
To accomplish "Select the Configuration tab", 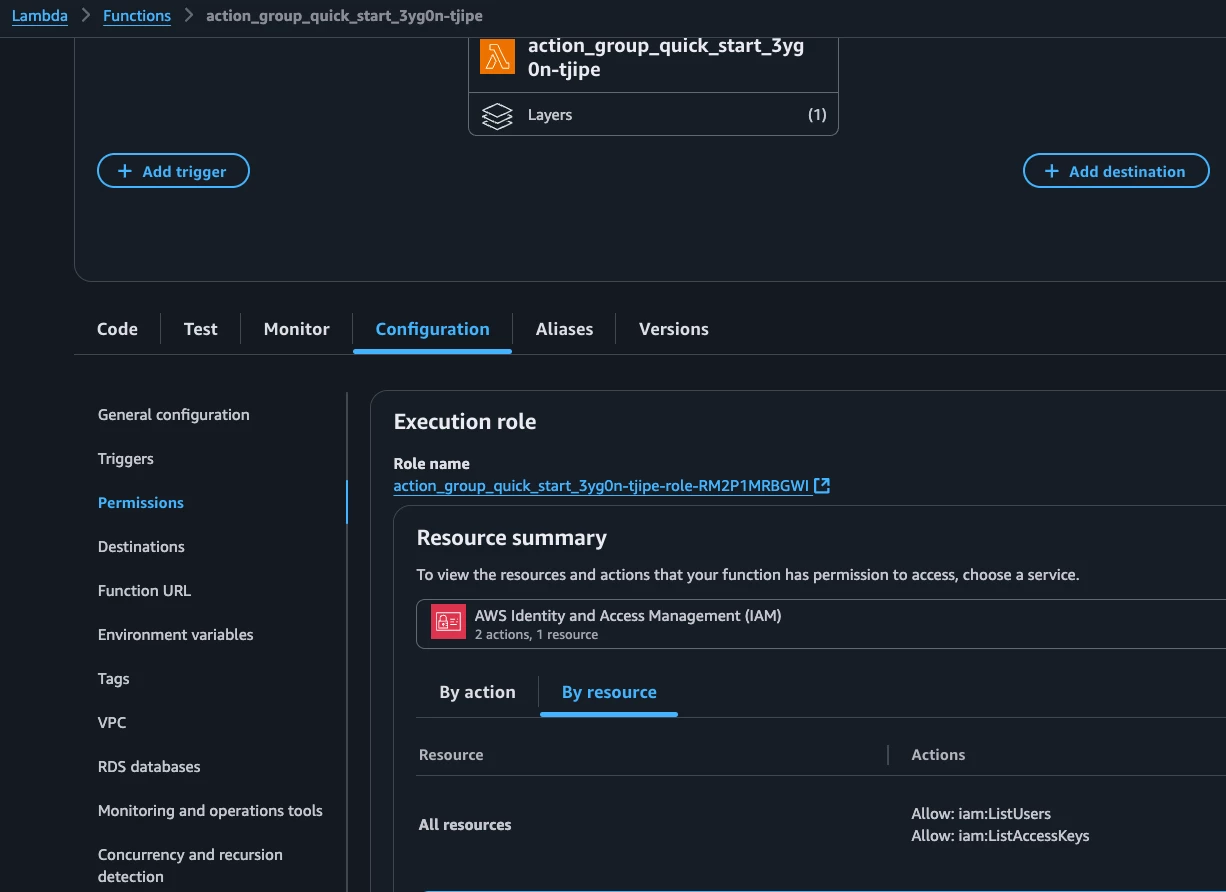I will [432, 329].
